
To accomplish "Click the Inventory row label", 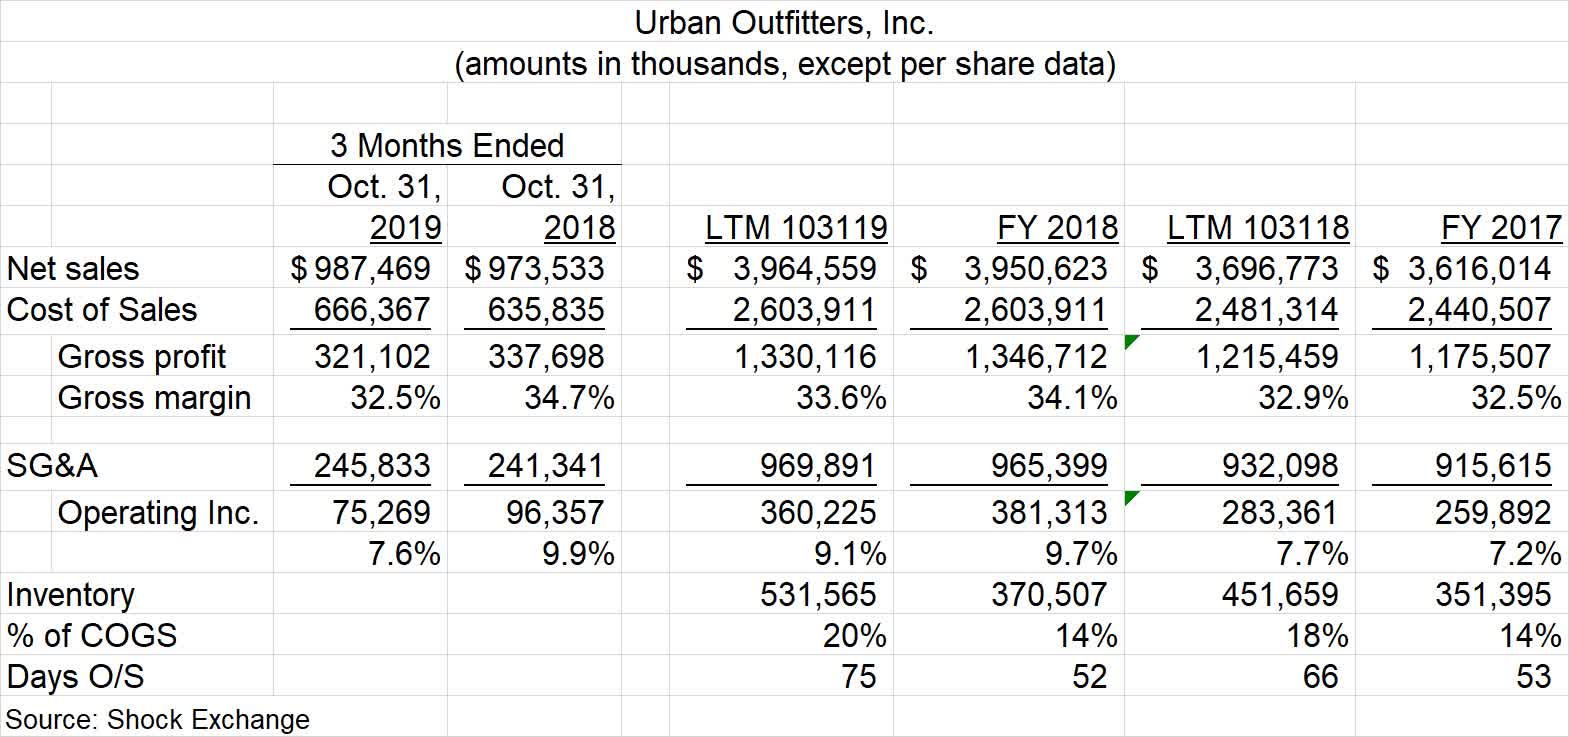I will click(x=70, y=595).
